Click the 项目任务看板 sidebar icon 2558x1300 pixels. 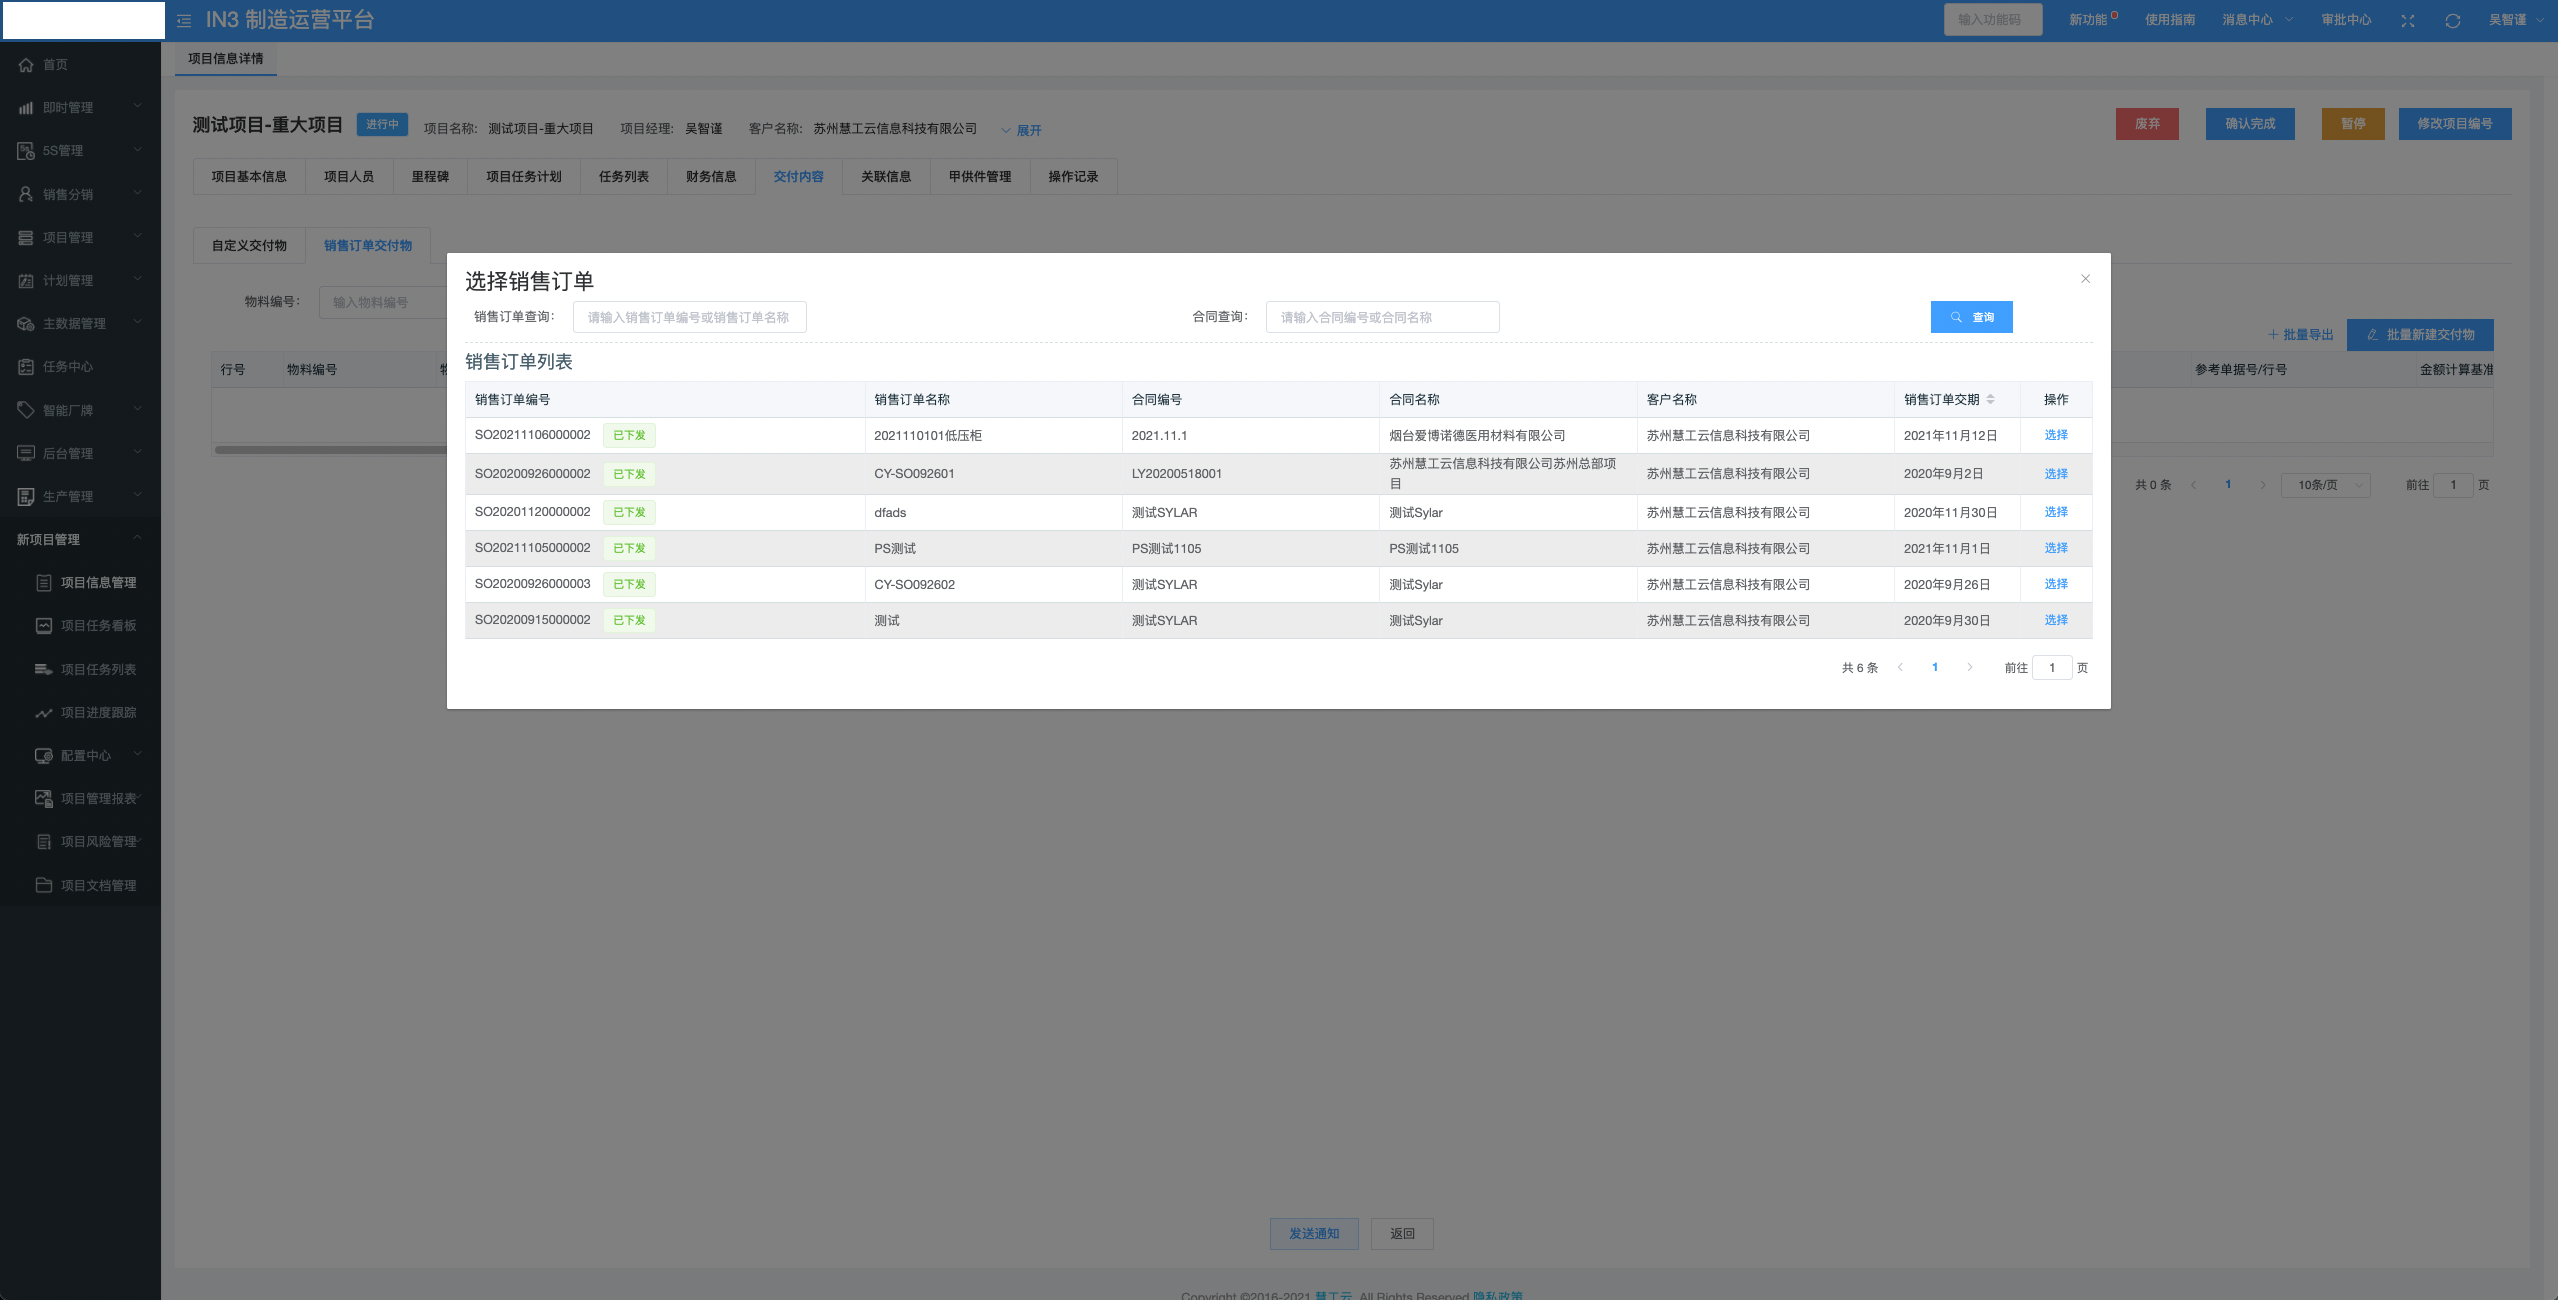pyautogui.click(x=44, y=626)
